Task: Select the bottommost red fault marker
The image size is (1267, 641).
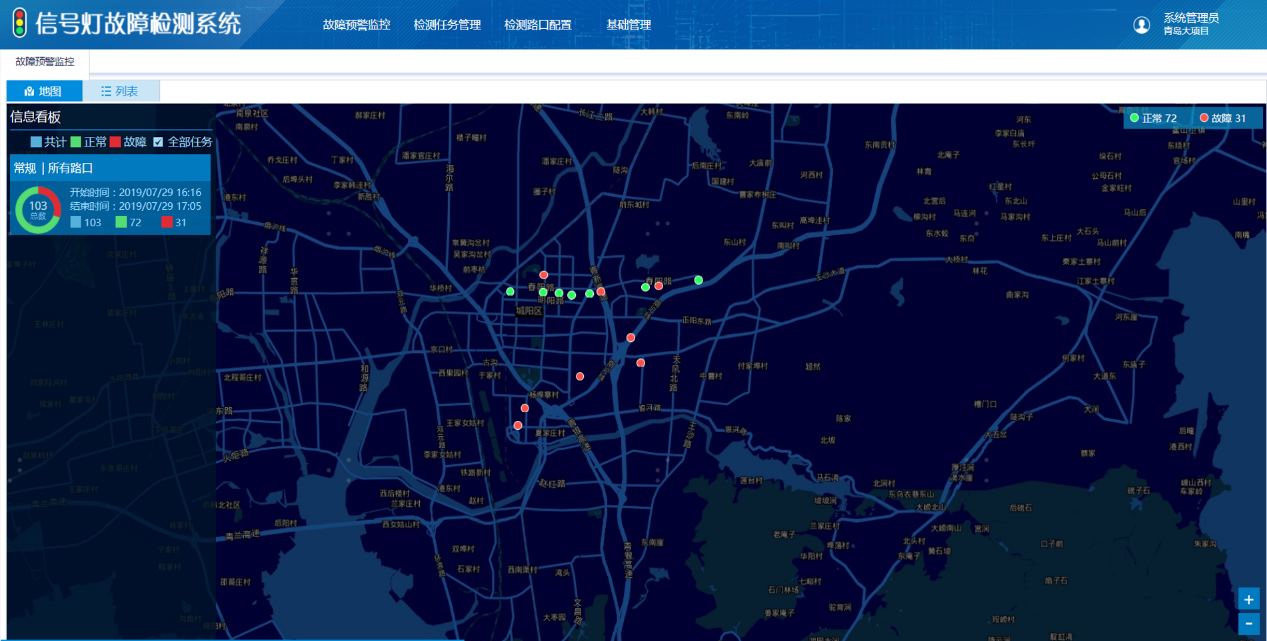Action: point(517,425)
